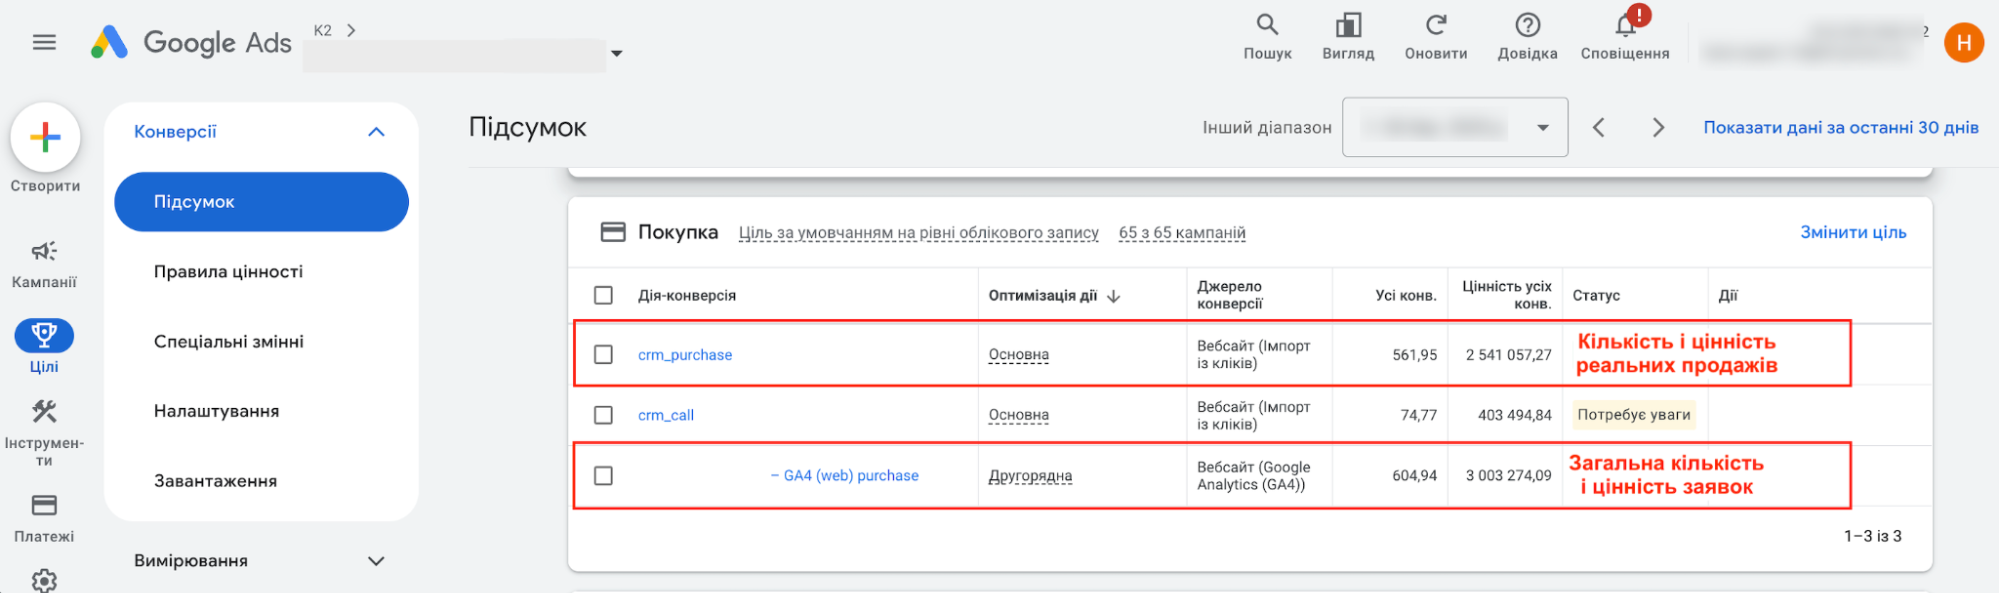Open Довідка help menu
This screenshot has width=1999, height=594.
(1527, 37)
